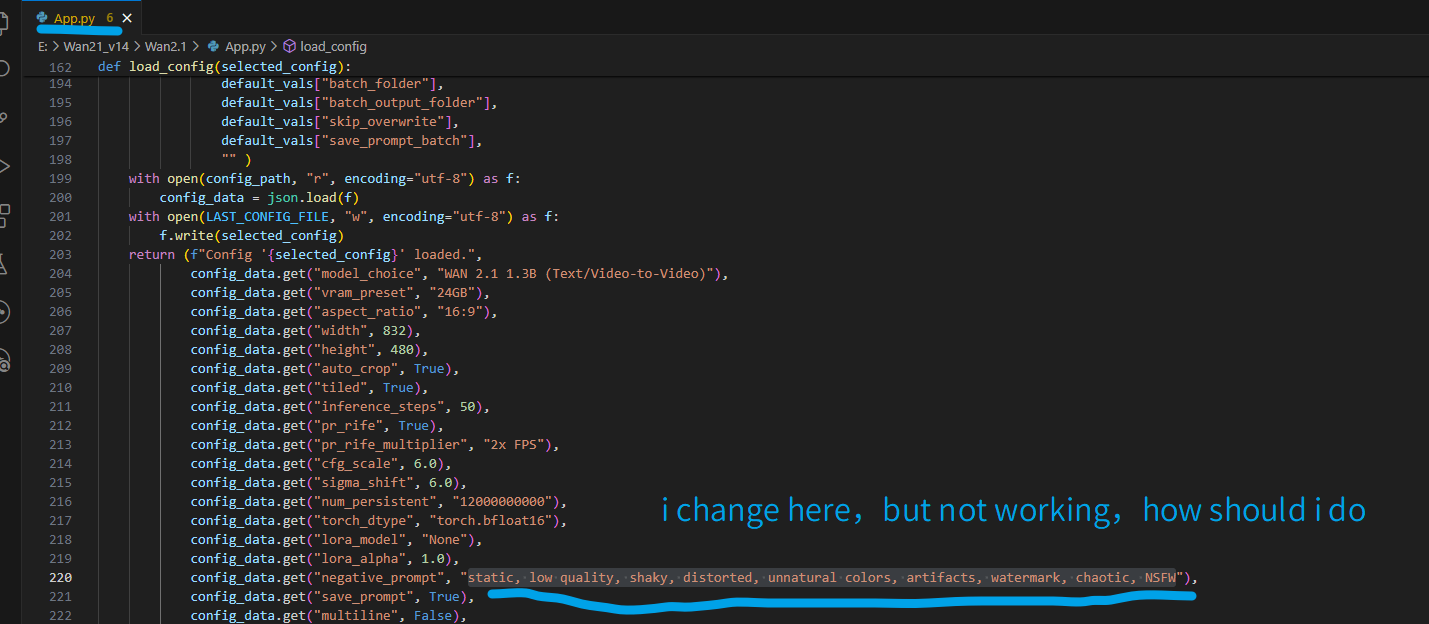Image resolution: width=1429 pixels, height=624 pixels.
Task: Click line number 199 in the gutter
Action: pyautogui.click(x=60, y=179)
